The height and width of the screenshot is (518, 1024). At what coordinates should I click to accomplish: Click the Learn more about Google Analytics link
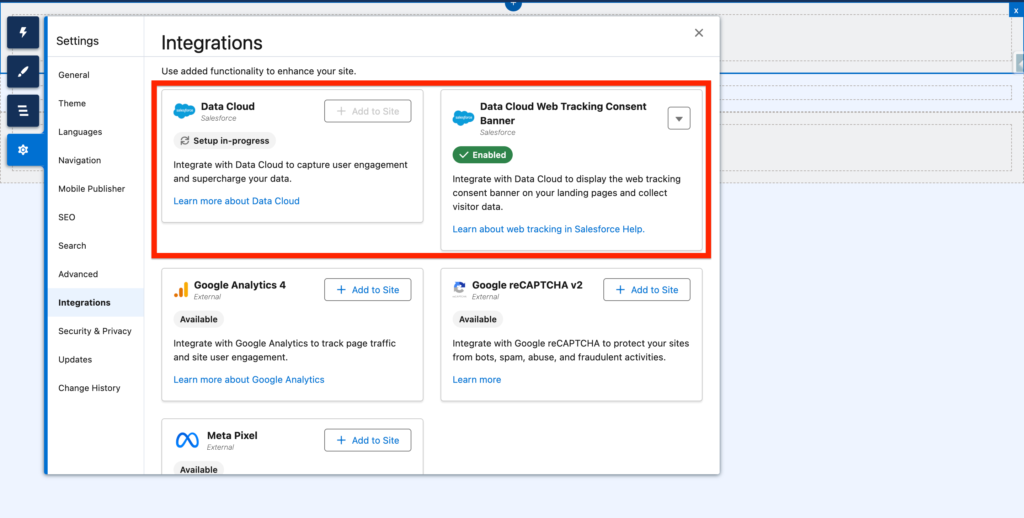click(248, 380)
